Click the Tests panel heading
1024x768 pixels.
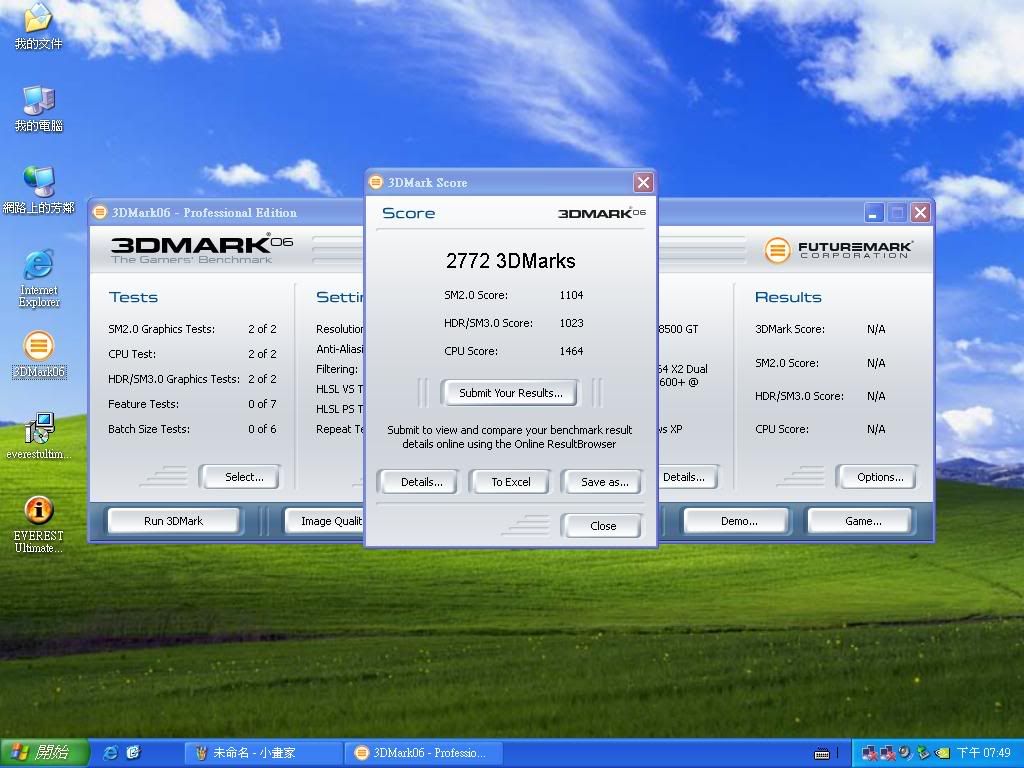133,297
